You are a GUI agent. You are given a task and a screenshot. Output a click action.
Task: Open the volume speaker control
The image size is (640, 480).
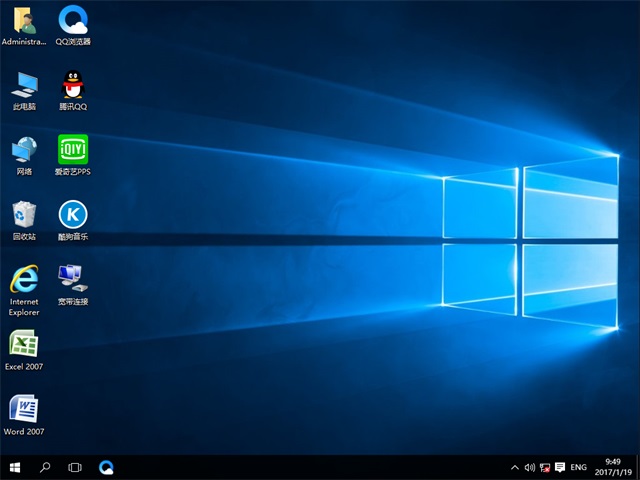tap(530, 467)
